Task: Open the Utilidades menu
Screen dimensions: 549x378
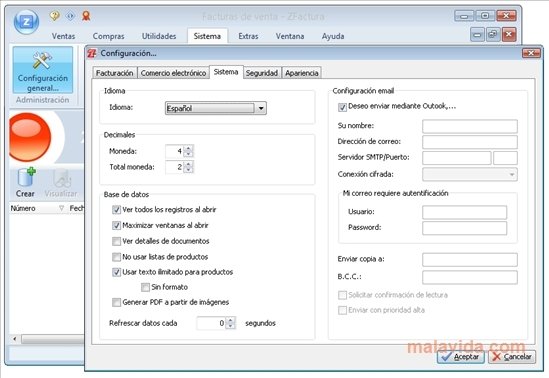Action: [x=159, y=36]
